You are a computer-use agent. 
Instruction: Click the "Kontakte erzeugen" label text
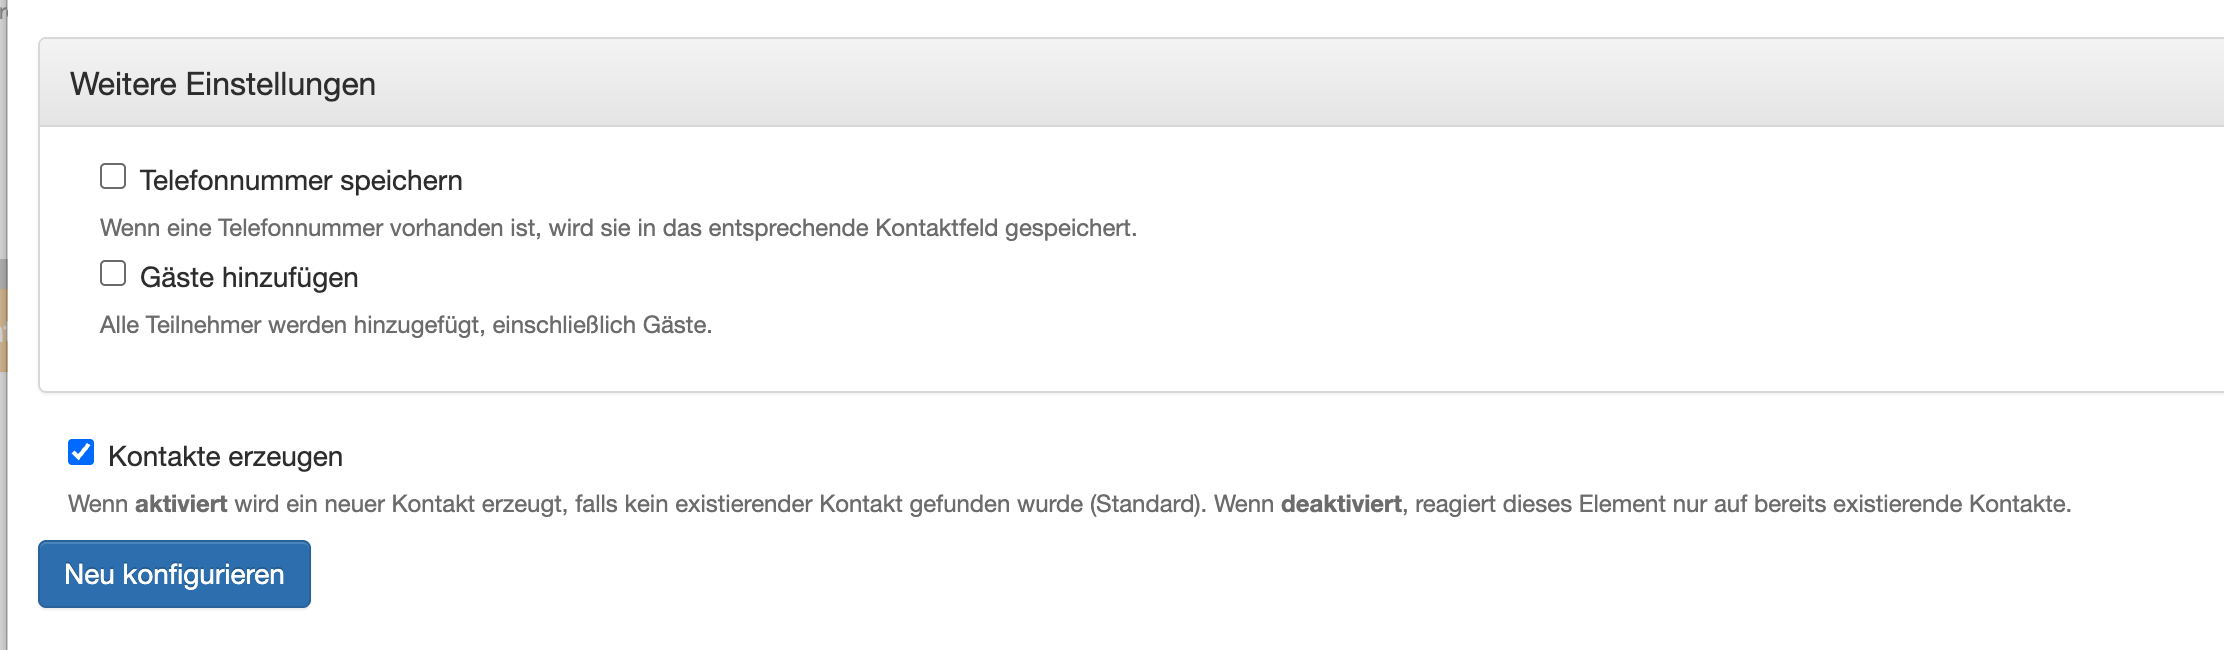click(225, 457)
